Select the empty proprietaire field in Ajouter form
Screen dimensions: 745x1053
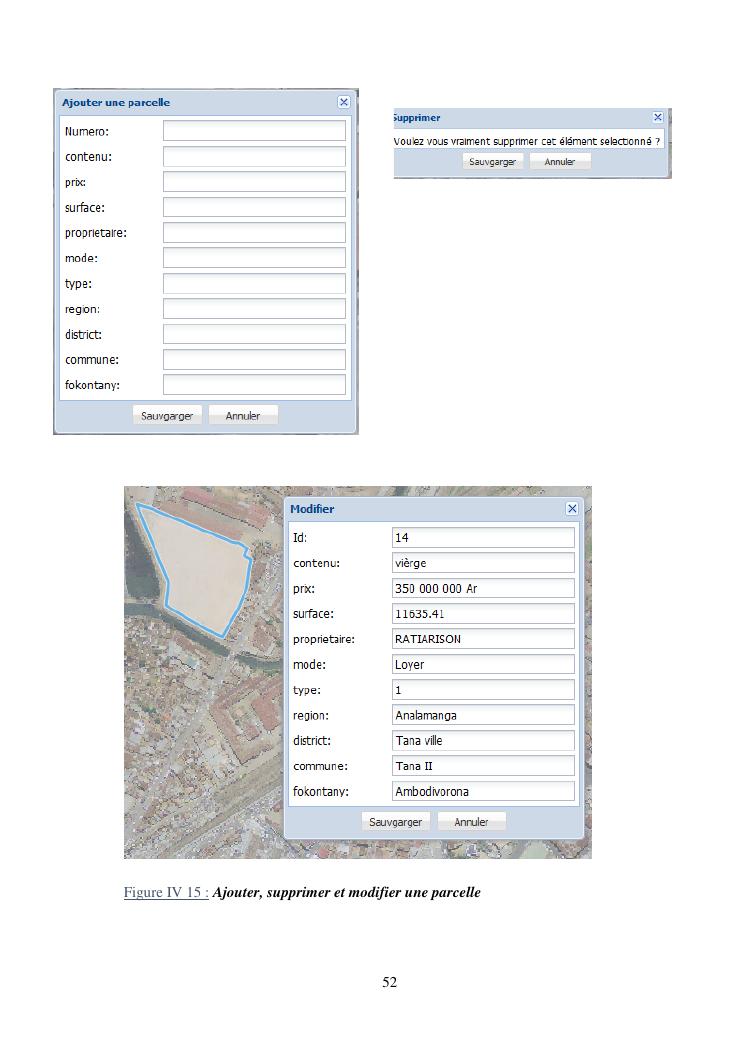[x=254, y=233]
